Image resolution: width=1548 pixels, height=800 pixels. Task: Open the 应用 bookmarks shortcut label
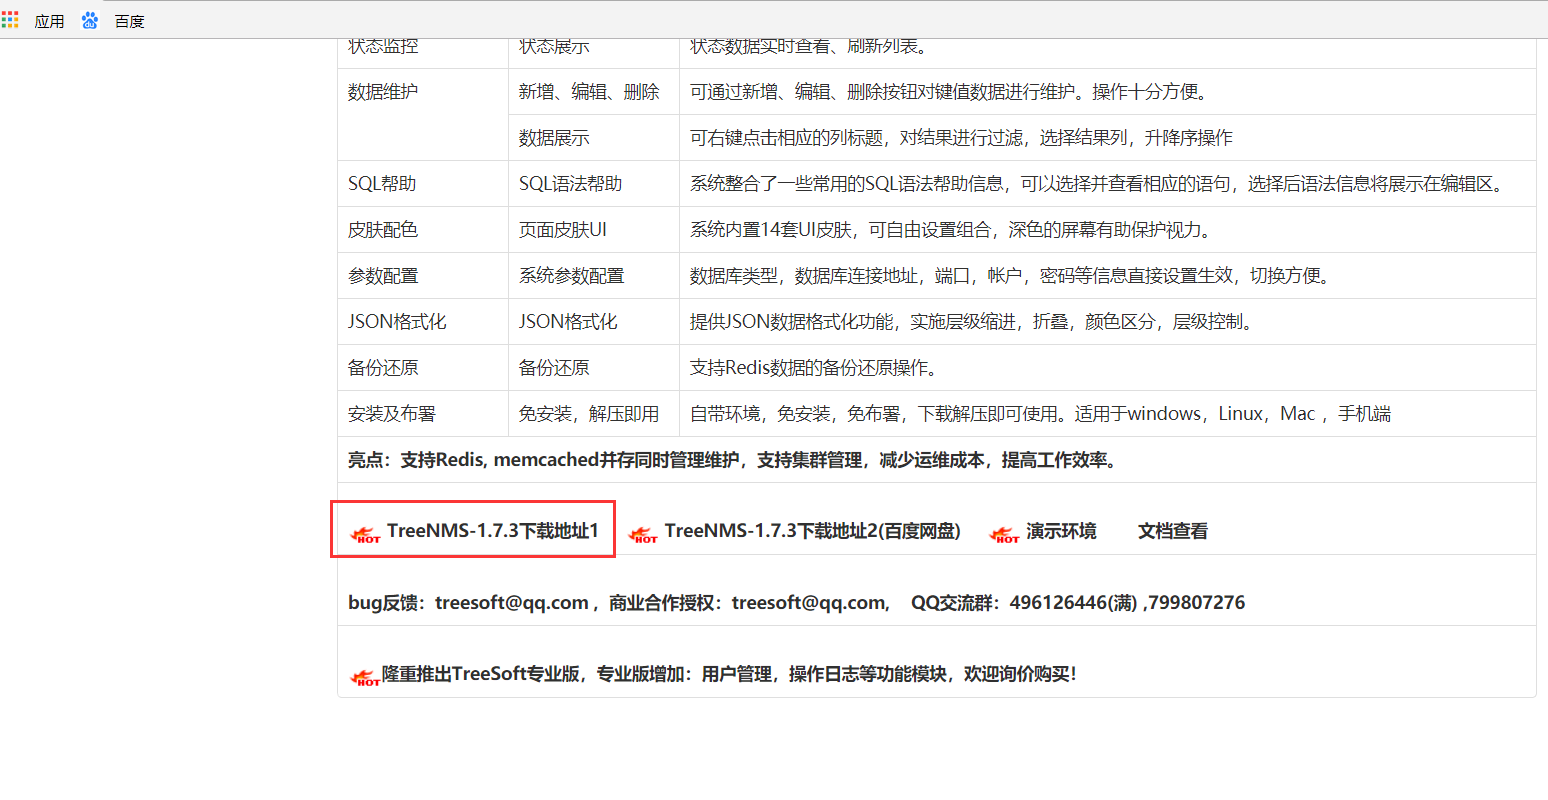pos(49,21)
